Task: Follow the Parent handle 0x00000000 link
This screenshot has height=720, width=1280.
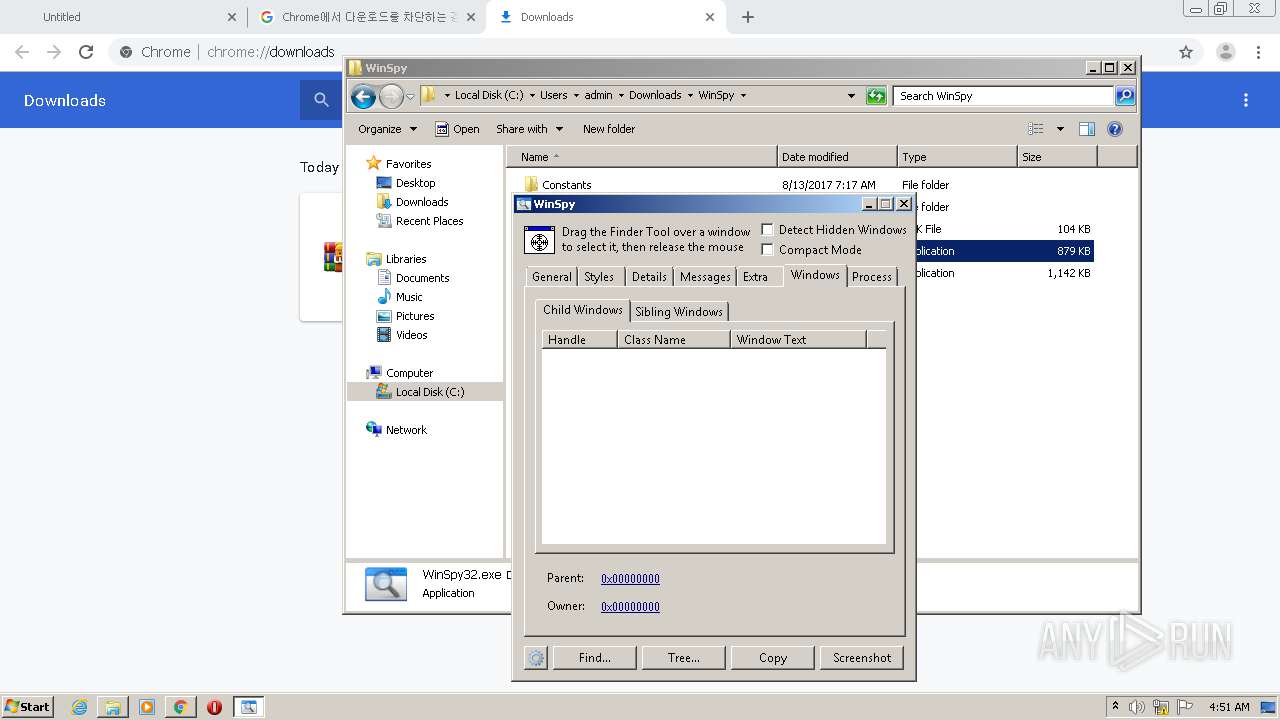Action: [x=630, y=578]
